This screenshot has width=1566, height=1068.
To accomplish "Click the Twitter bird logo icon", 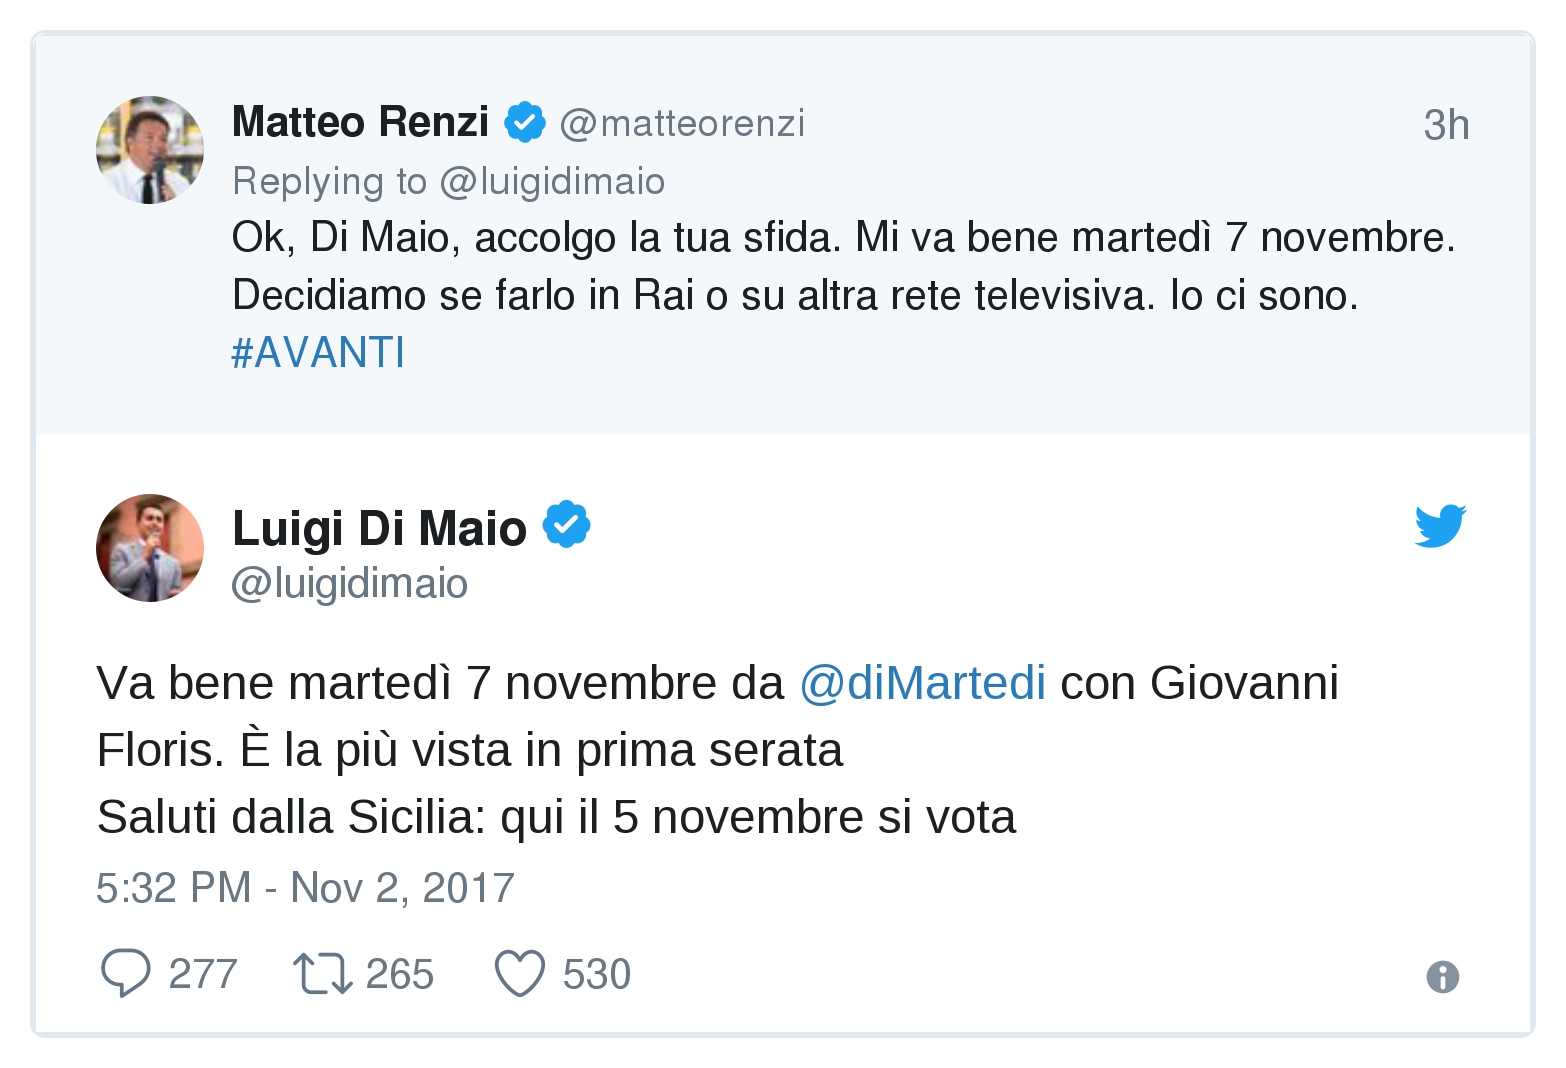I will [1440, 526].
